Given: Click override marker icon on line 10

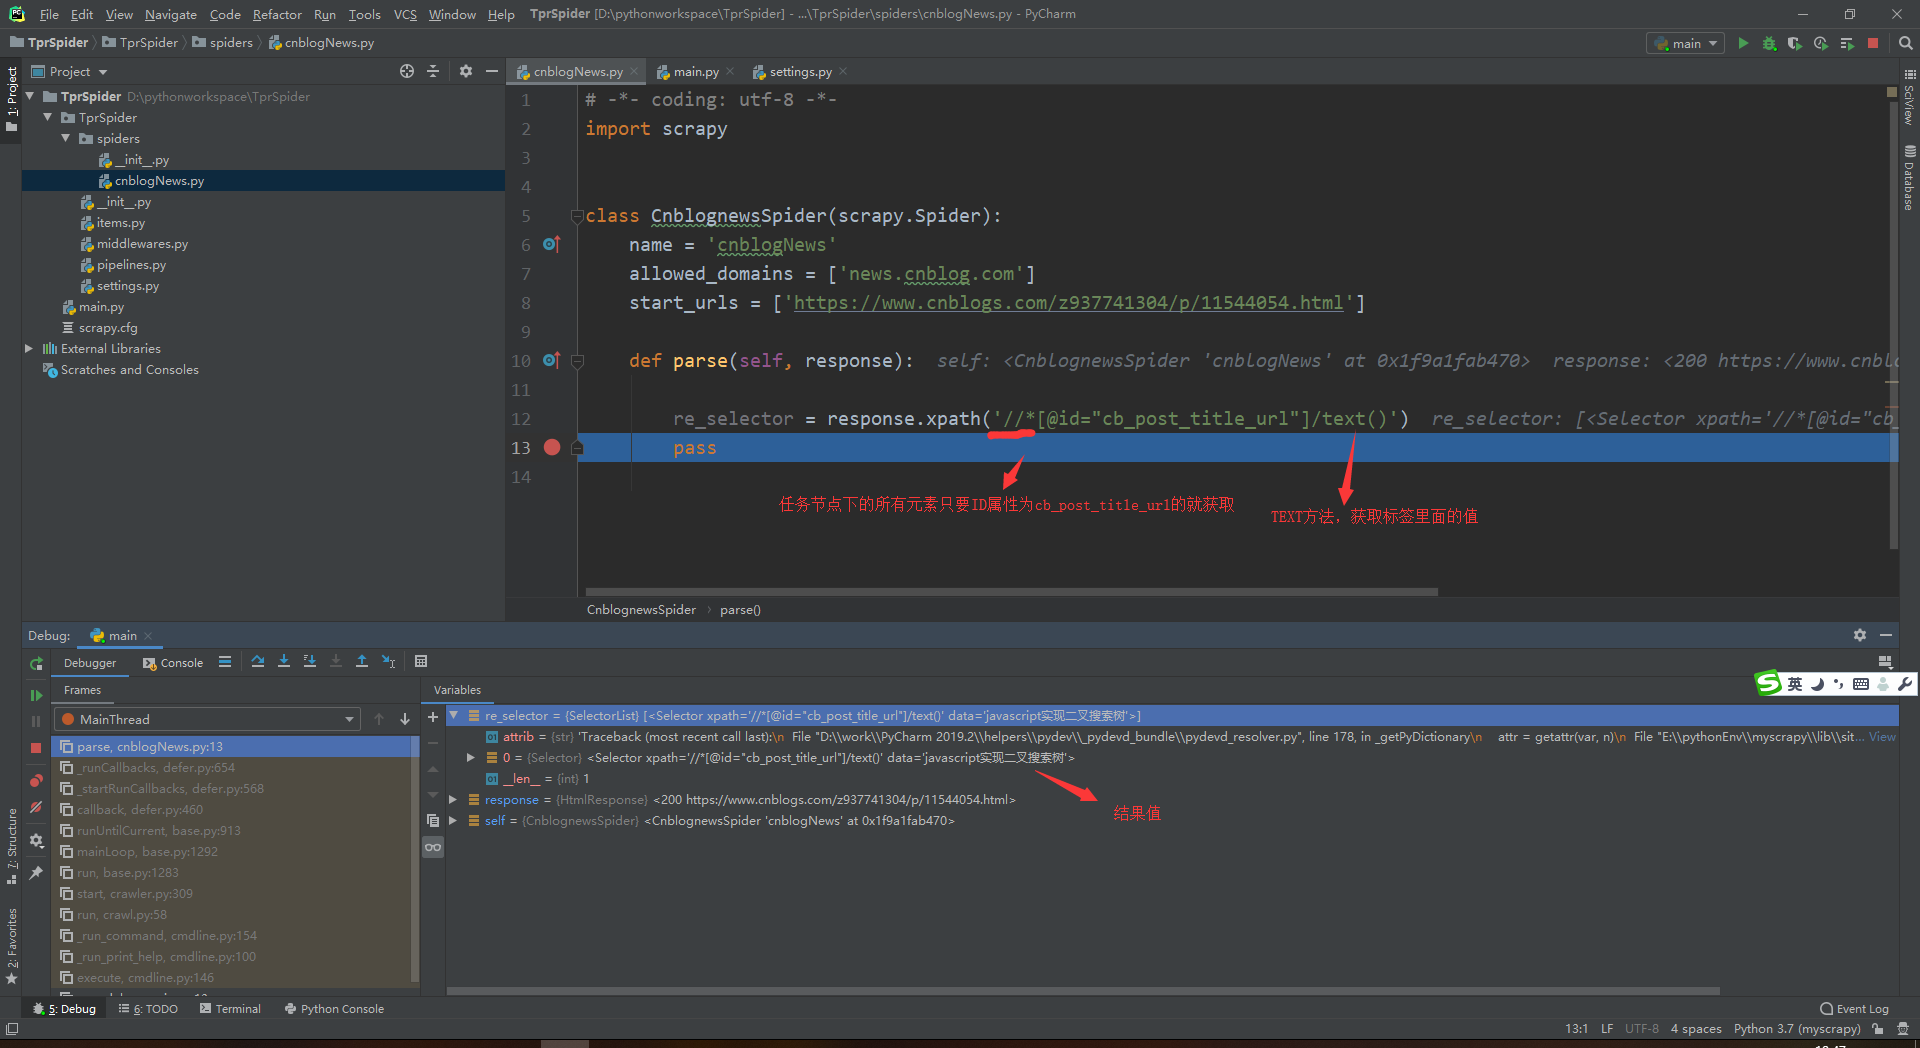Looking at the screenshot, I should 551,360.
